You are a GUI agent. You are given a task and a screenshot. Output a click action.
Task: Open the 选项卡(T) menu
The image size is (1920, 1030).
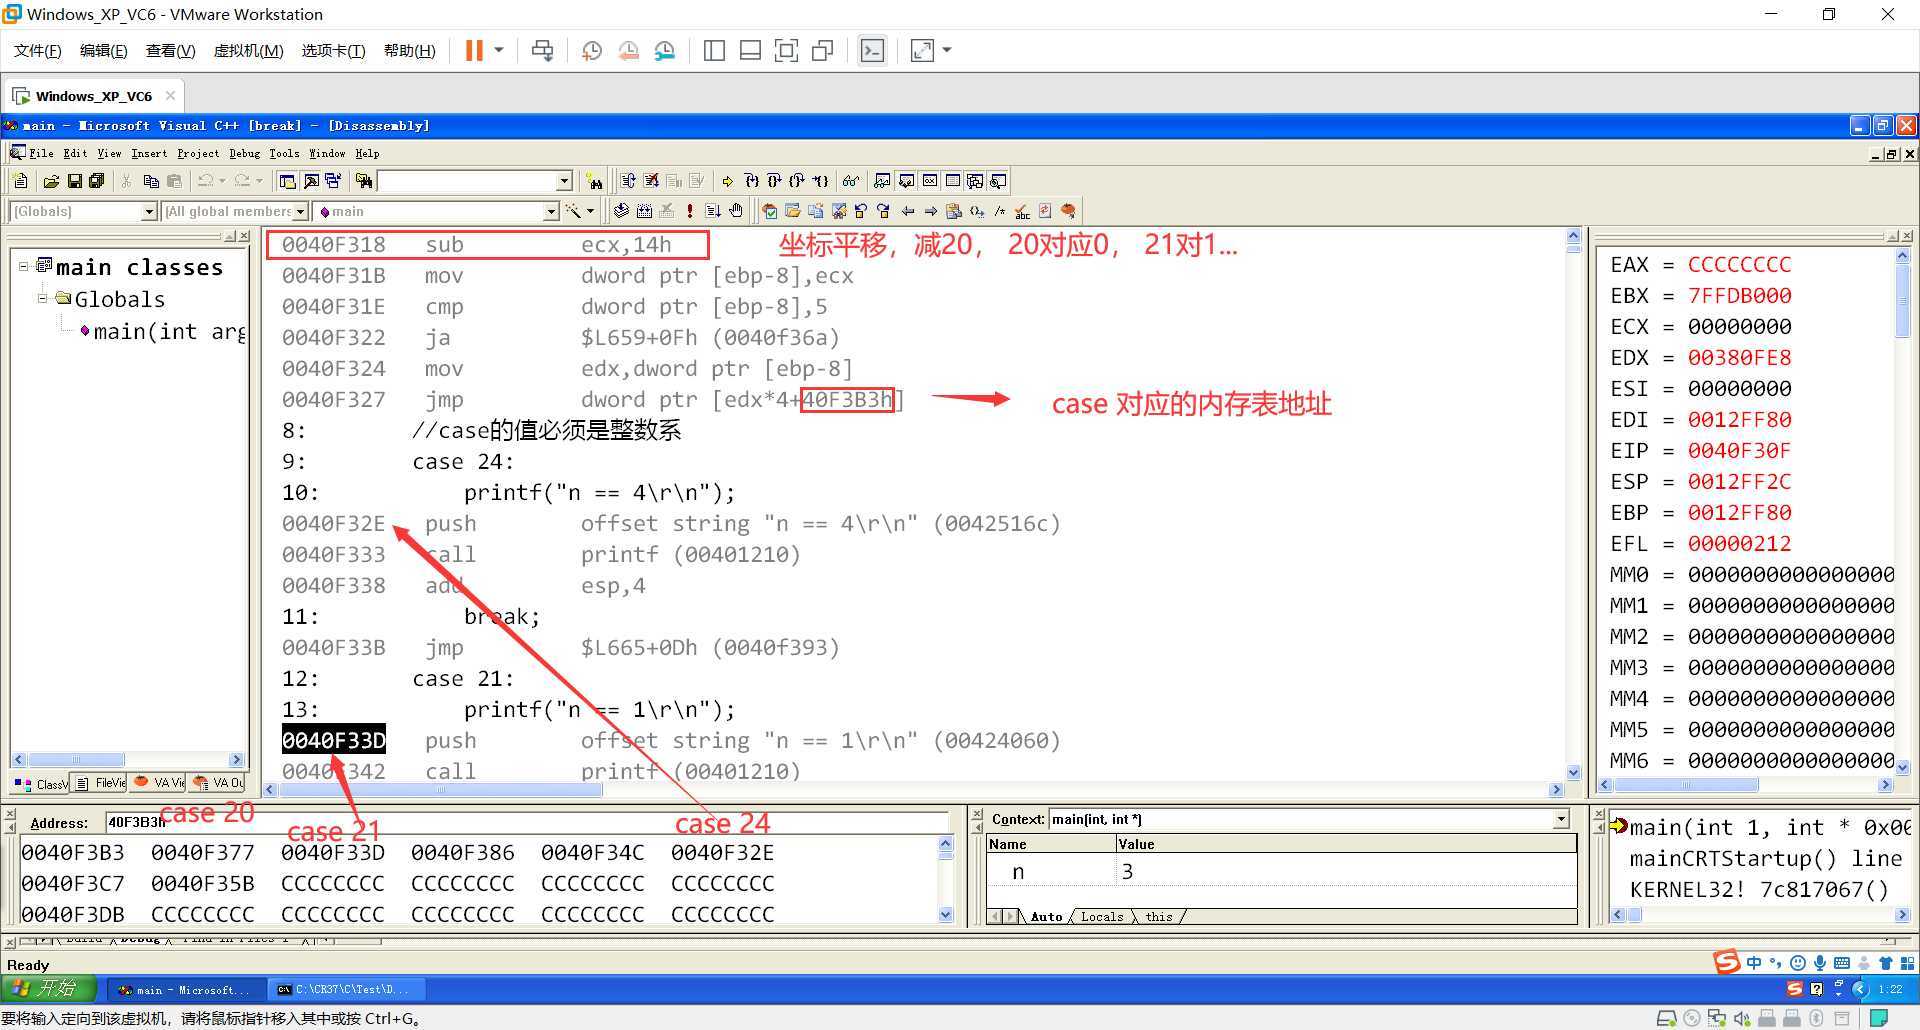coord(333,50)
